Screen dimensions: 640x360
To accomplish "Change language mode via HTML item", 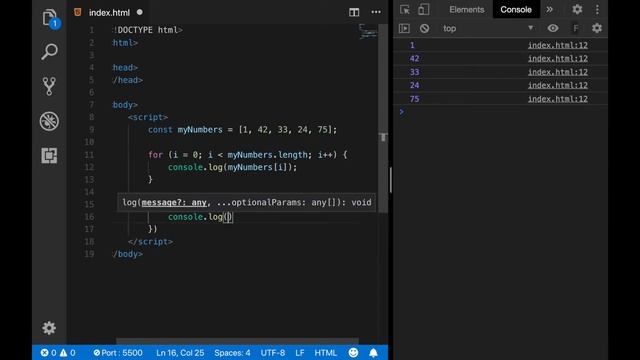I will [325, 353].
